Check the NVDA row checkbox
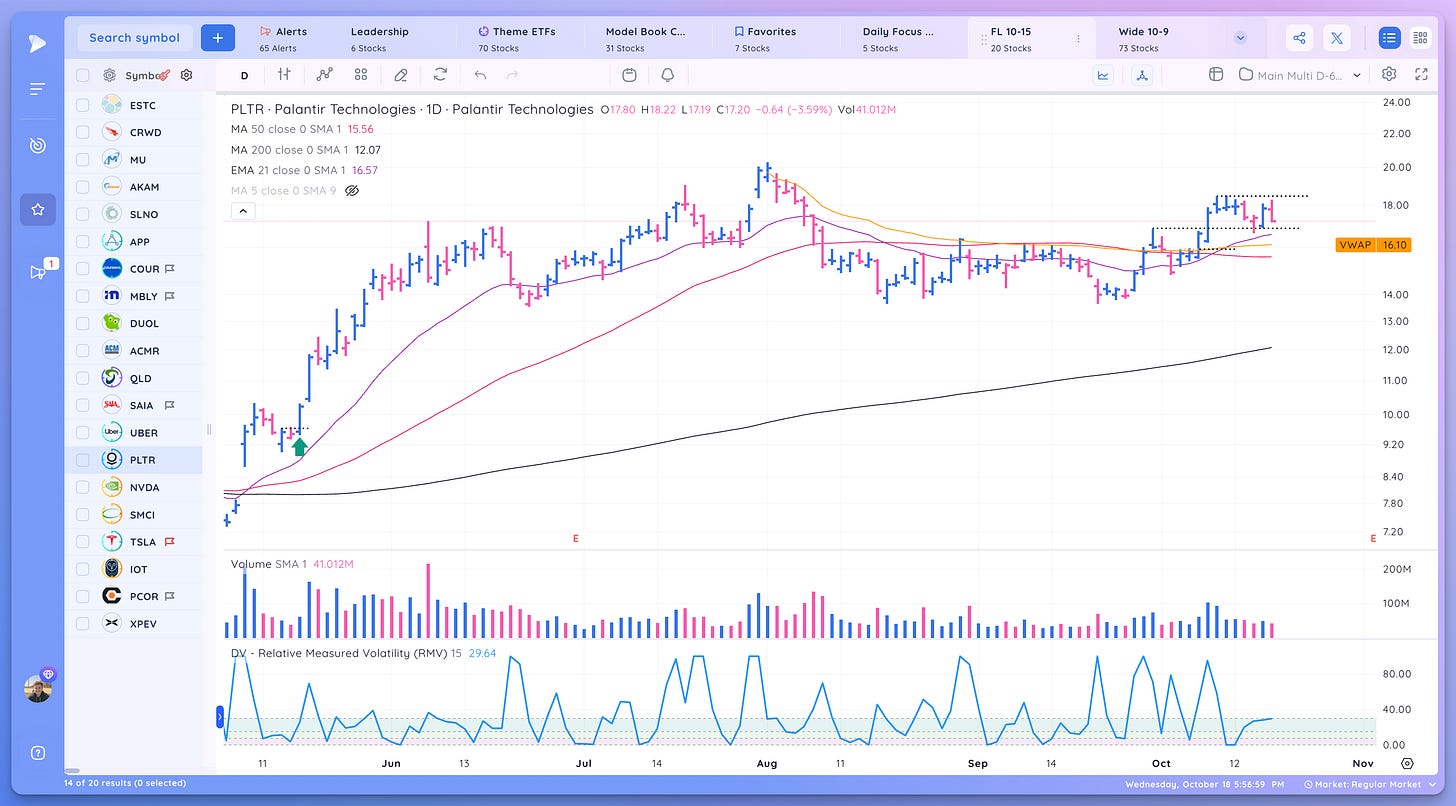1456x806 pixels. point(82,487)
